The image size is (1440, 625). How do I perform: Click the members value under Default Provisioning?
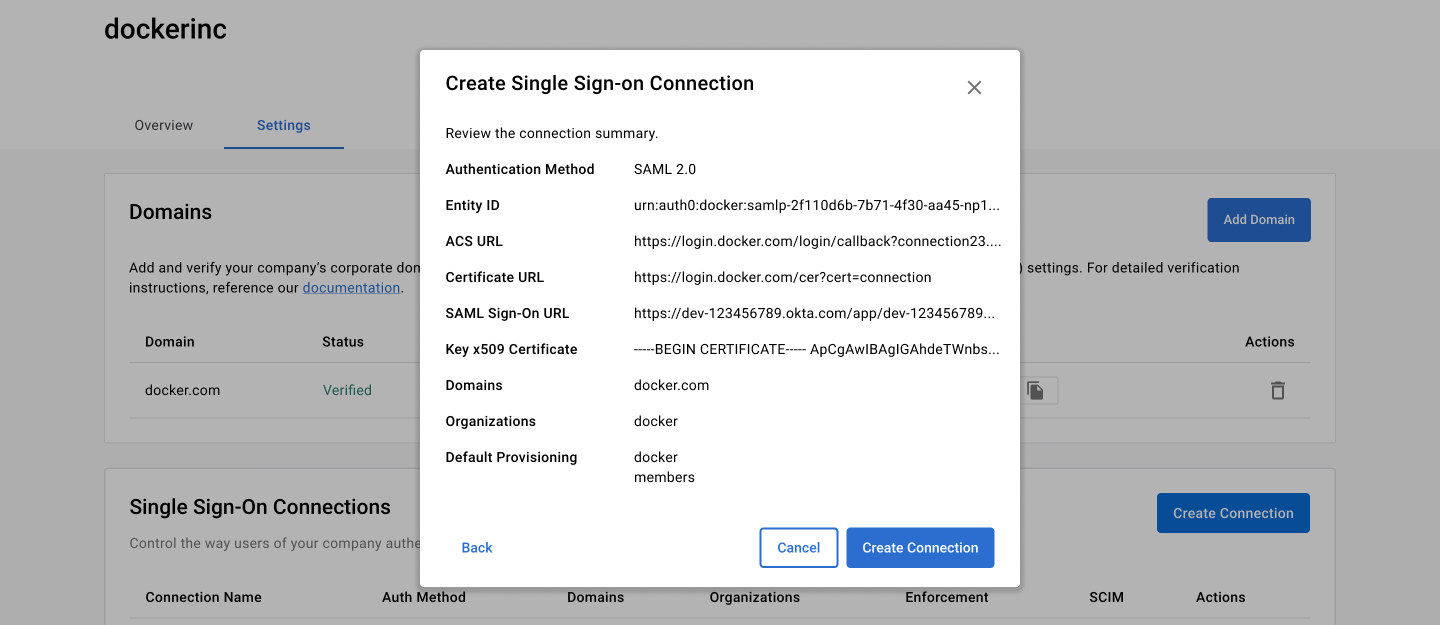coord(664,478)
